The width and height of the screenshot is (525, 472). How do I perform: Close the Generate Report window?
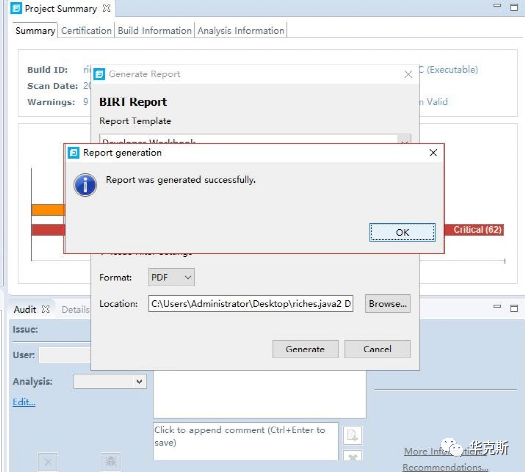coord(408,74)
